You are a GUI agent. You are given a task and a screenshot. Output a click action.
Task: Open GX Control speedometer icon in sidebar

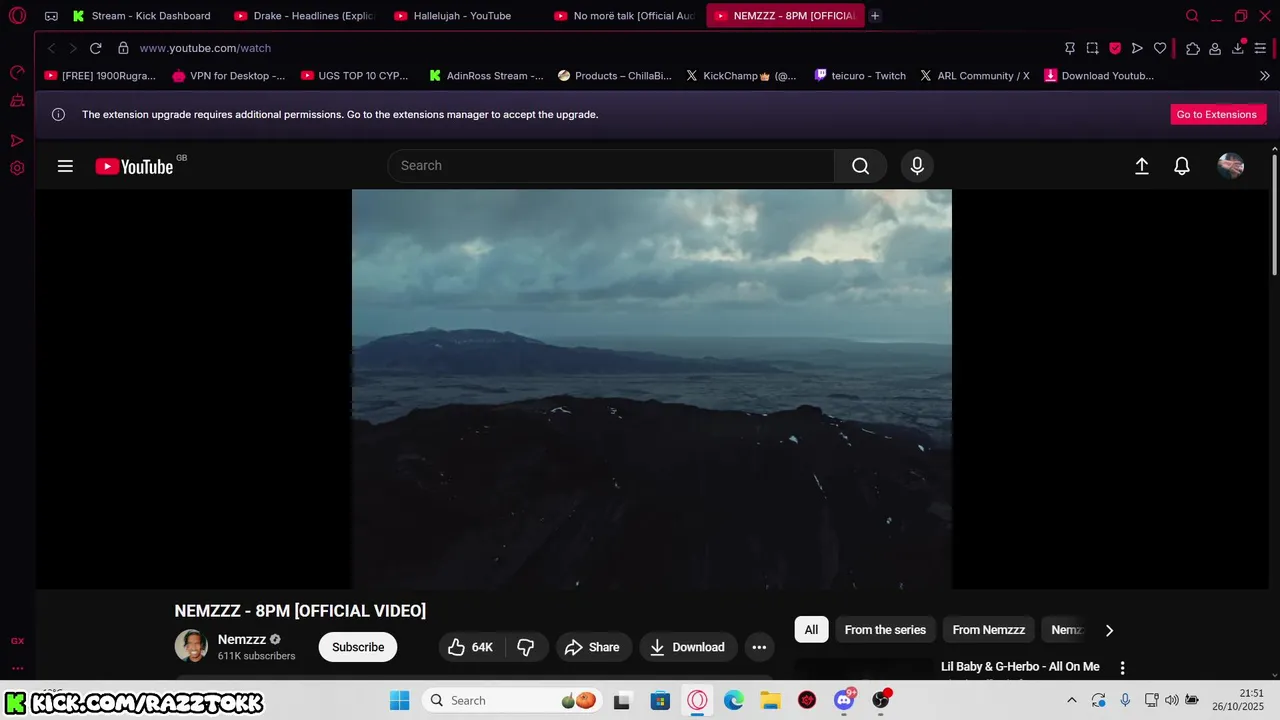click(x=17, y=72)
